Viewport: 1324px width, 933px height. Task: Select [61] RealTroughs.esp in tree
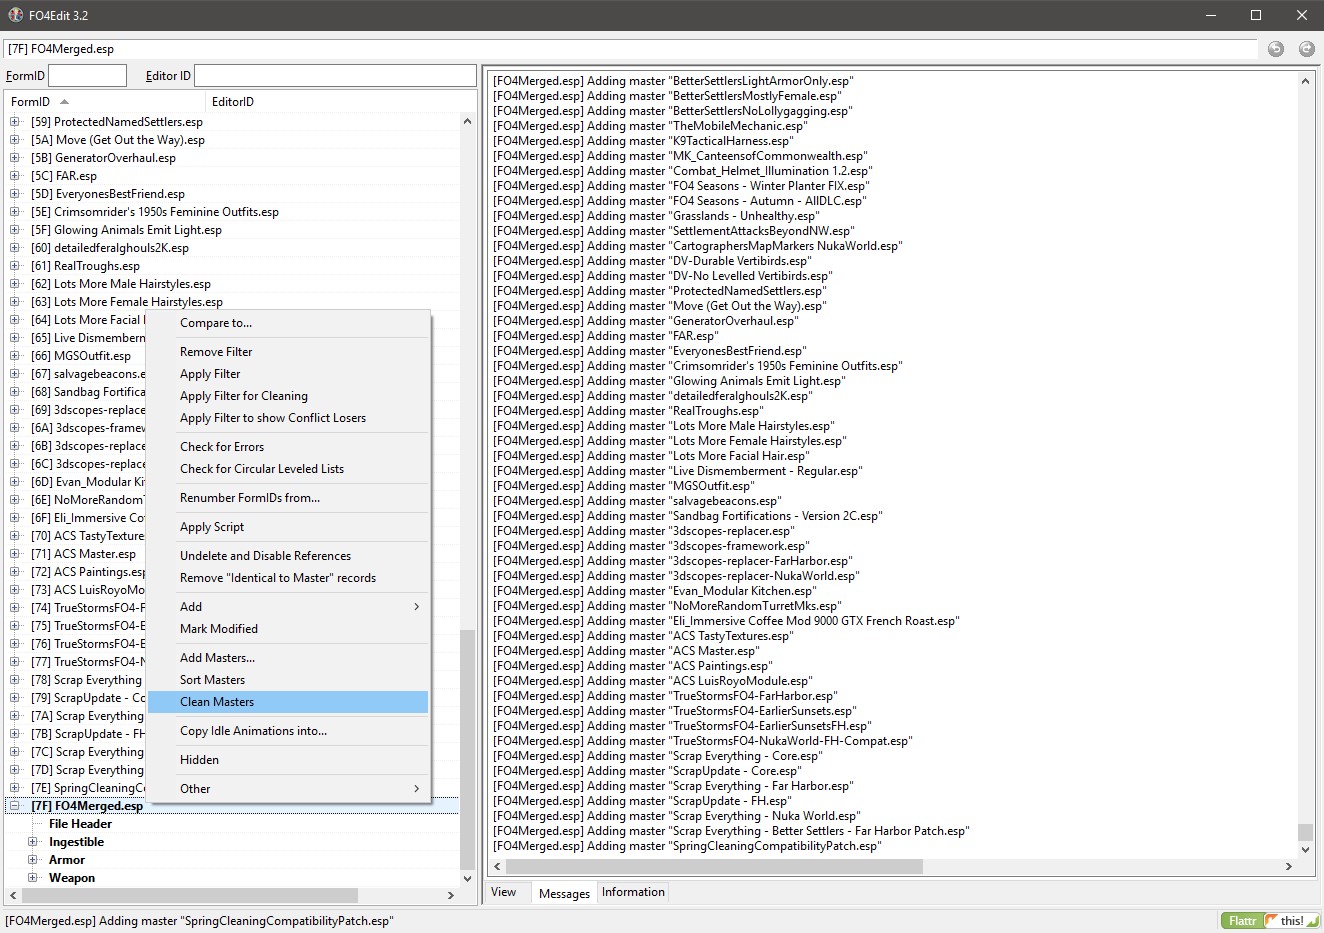(85, 266)
